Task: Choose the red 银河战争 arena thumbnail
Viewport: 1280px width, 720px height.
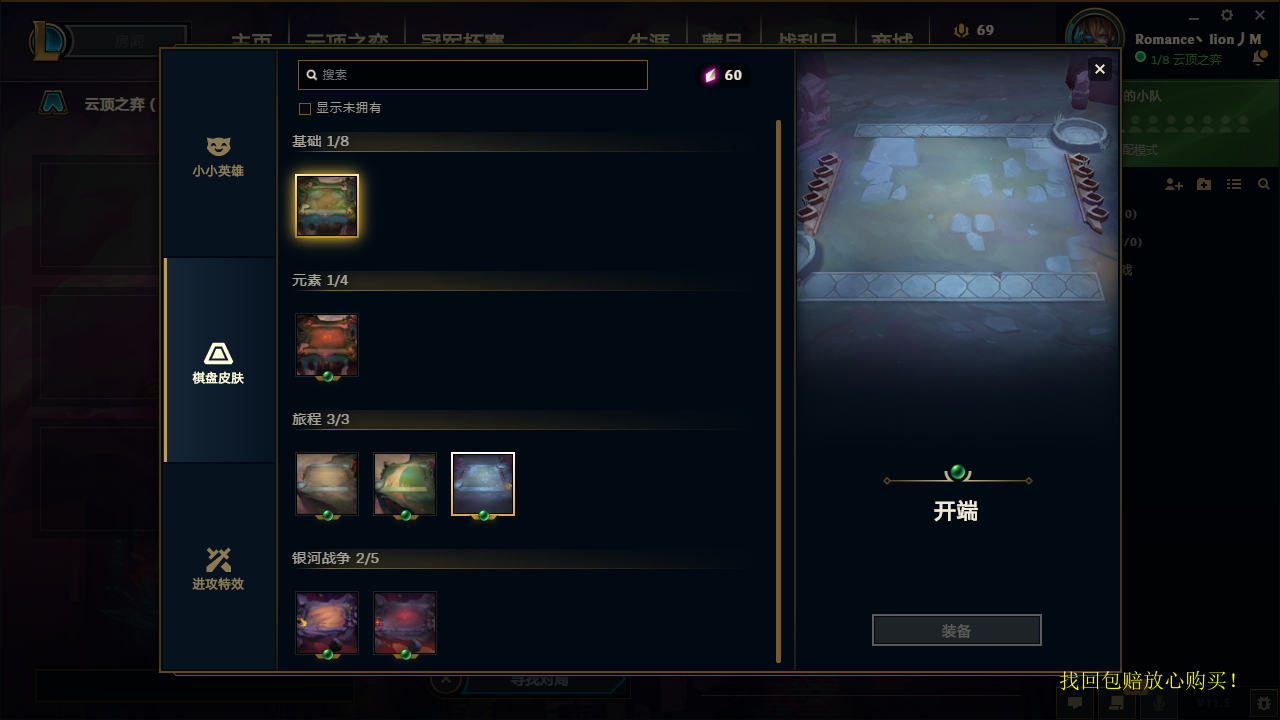Action: (405, 624)
